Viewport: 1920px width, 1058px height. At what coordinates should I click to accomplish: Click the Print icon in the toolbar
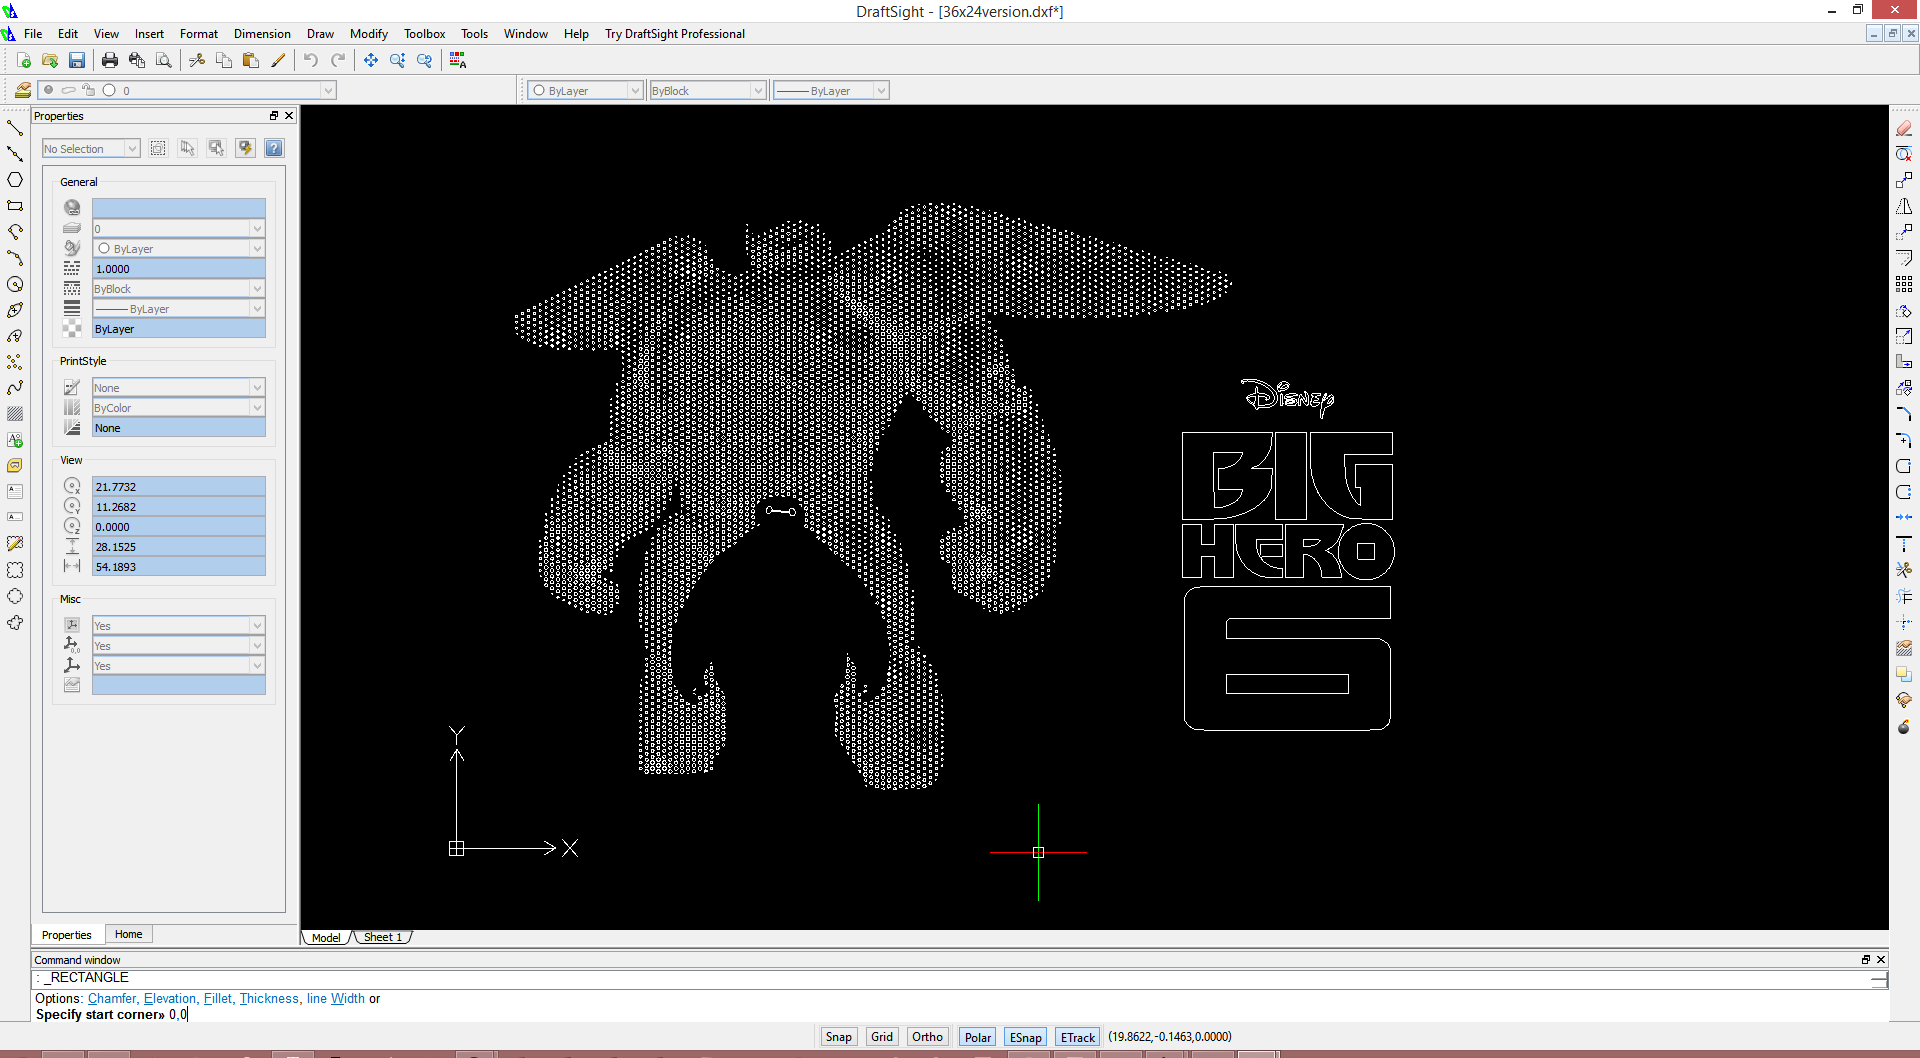coord(110,61)
